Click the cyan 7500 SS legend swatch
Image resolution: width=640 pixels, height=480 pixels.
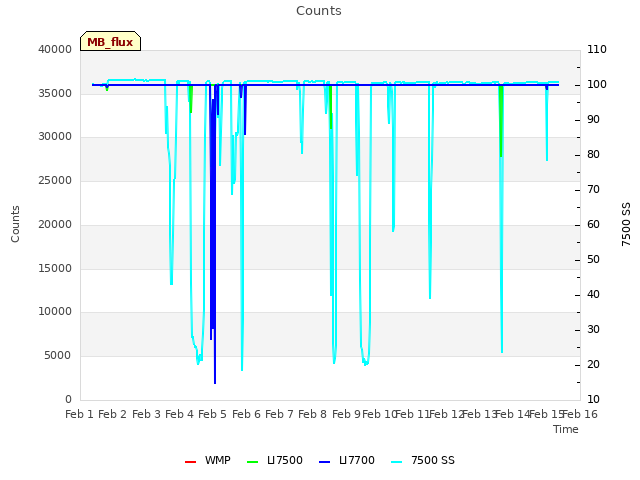[x=397, y=462]
